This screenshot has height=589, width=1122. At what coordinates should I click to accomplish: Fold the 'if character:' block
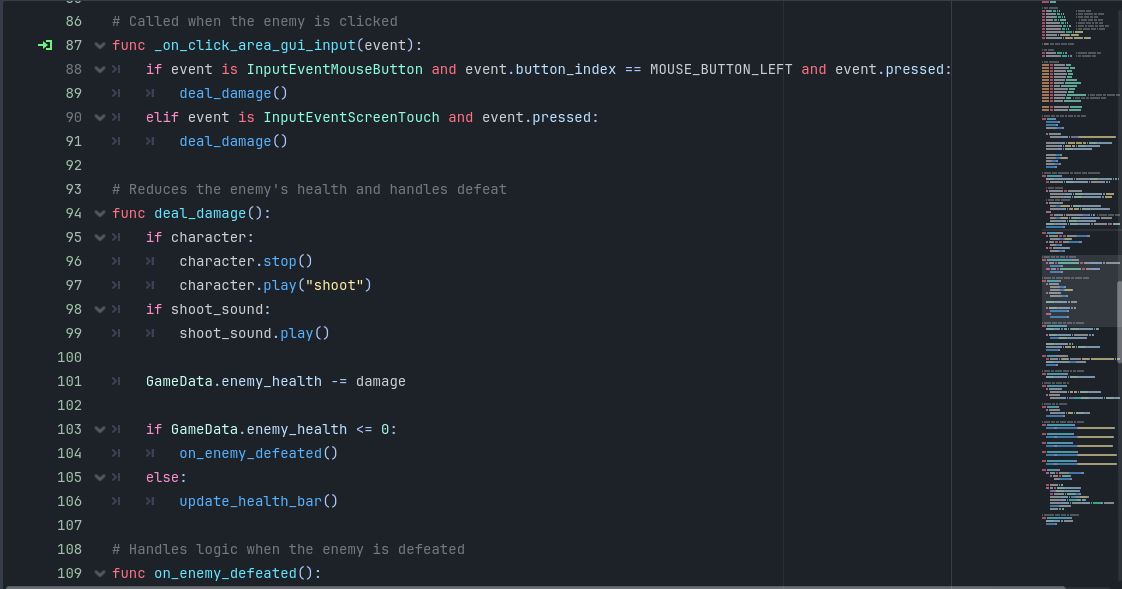99,237
